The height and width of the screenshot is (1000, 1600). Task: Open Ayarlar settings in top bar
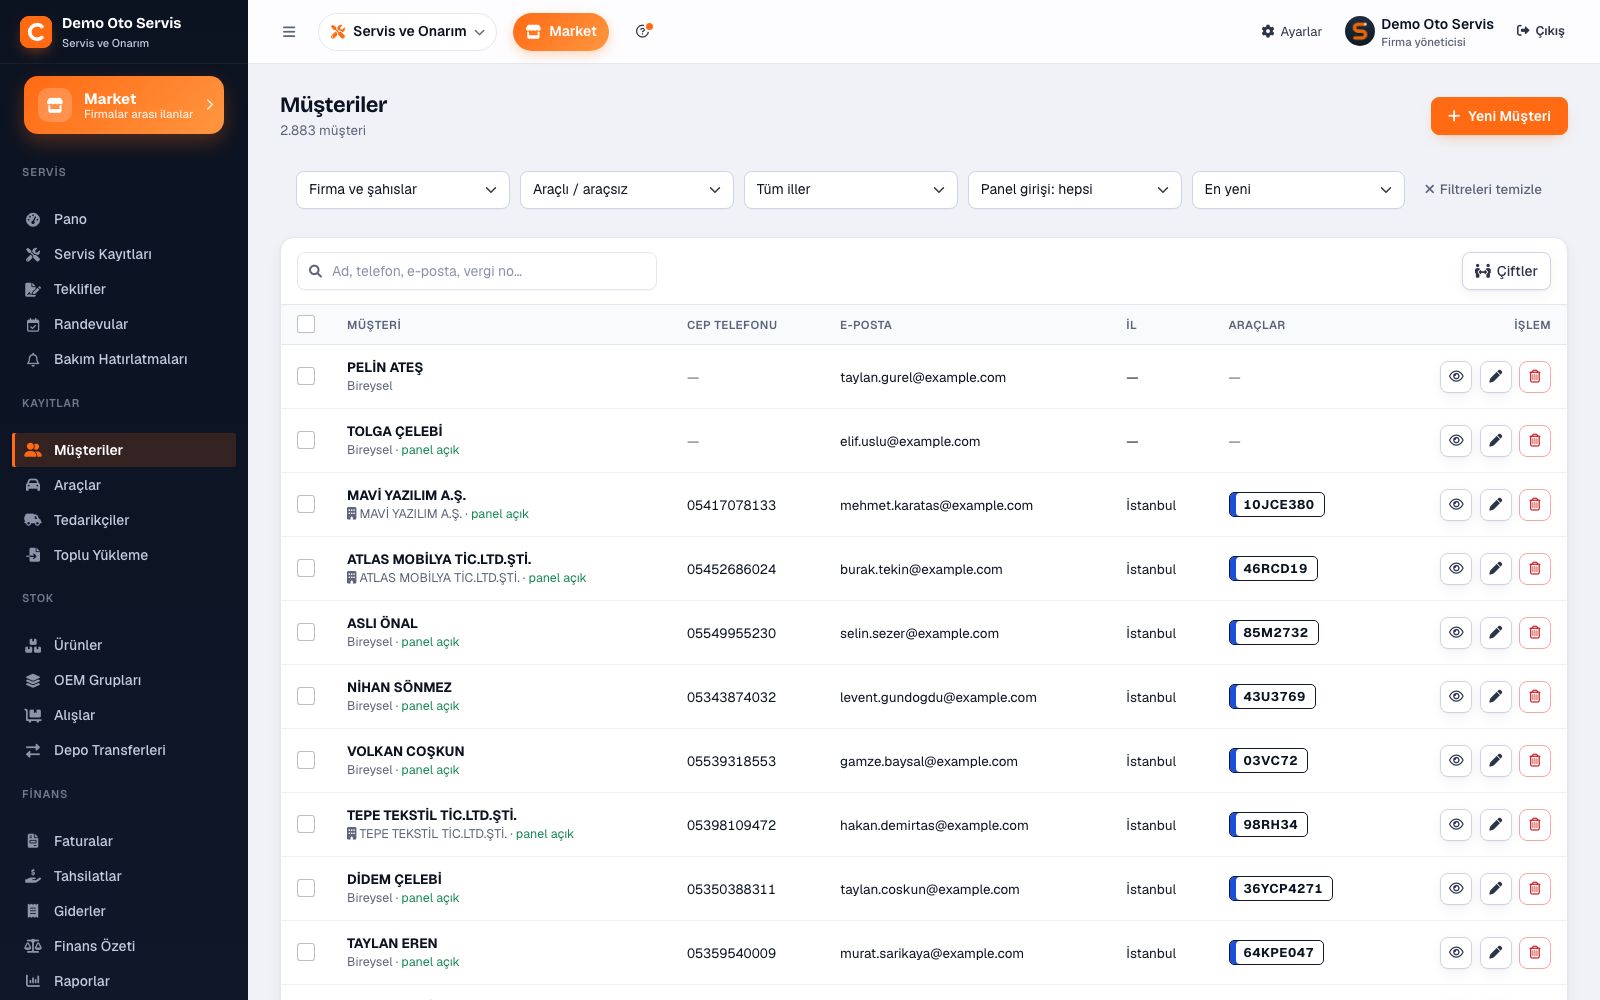(1292, 32)
